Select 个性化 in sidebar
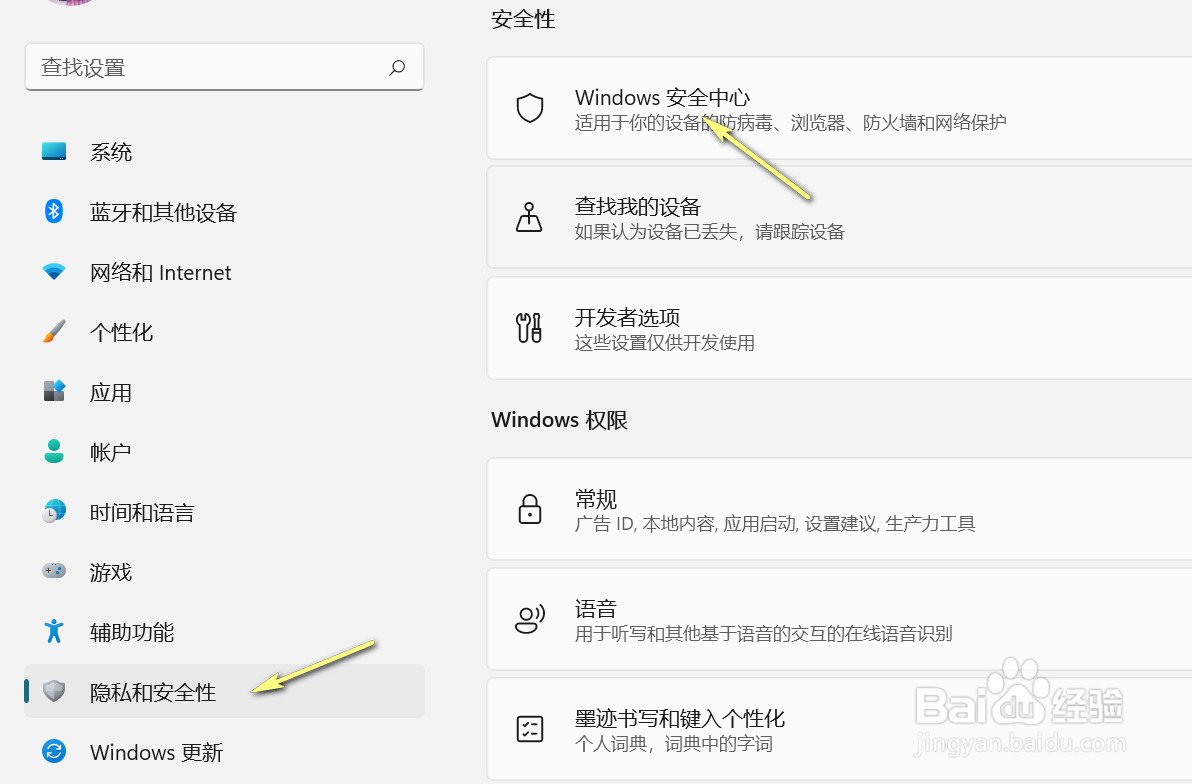Viewport: 1192px width, 784px height. [x=224, y=332]
